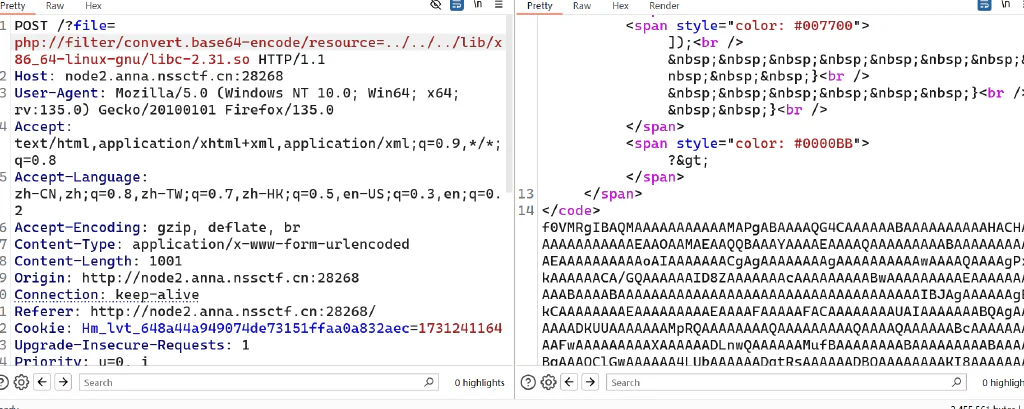This screenshot has width=1024, height=409.
Task: Click 'Content-Length: 1001' header
Action: [x=98, y=261]
